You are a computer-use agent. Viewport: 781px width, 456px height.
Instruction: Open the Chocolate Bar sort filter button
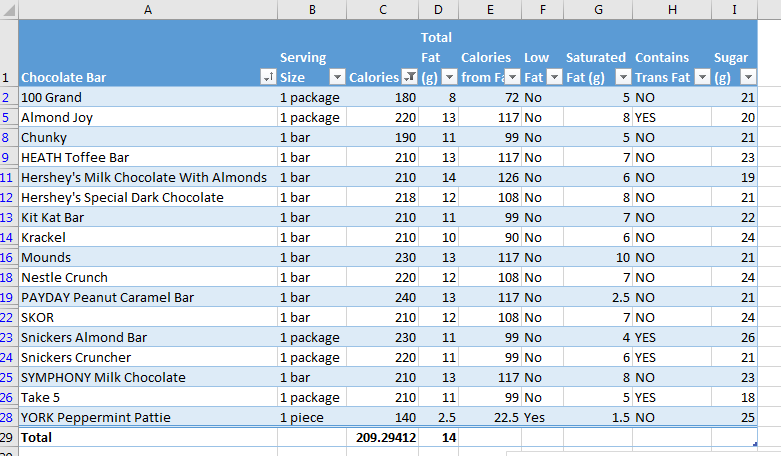click(x=267, y=77)
